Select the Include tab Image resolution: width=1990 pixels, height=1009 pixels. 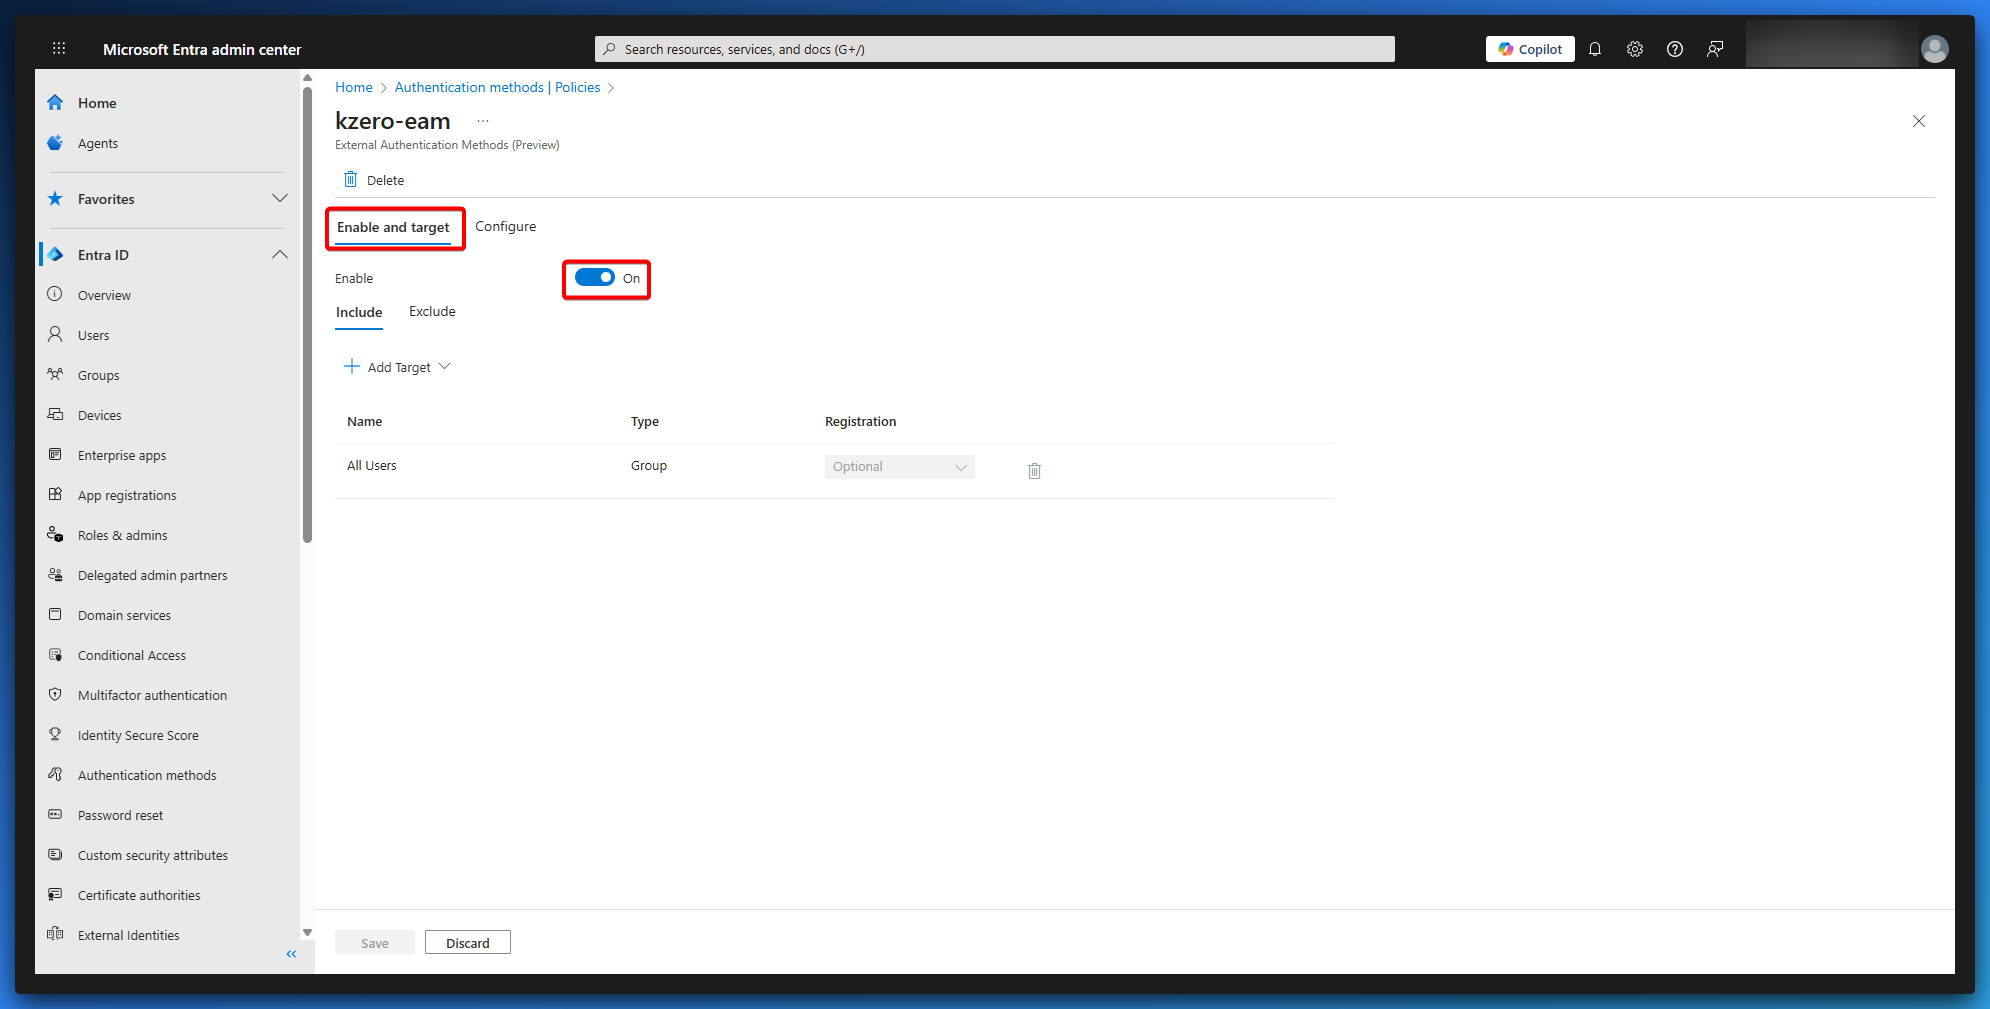[359, 313]
